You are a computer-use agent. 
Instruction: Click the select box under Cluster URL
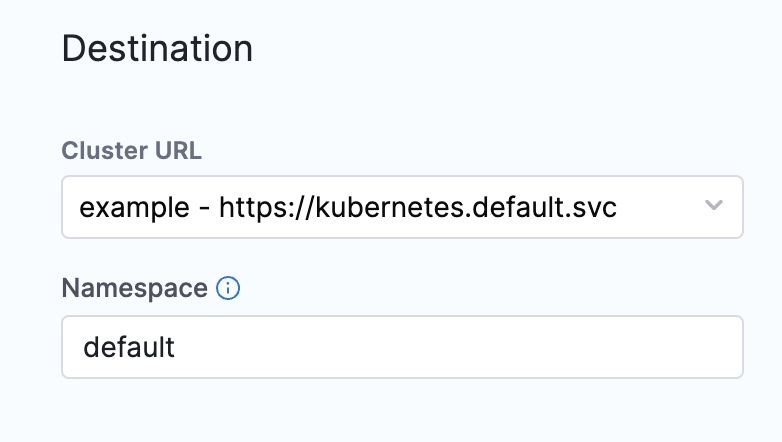pyautogui.click(x=402, y=207)
